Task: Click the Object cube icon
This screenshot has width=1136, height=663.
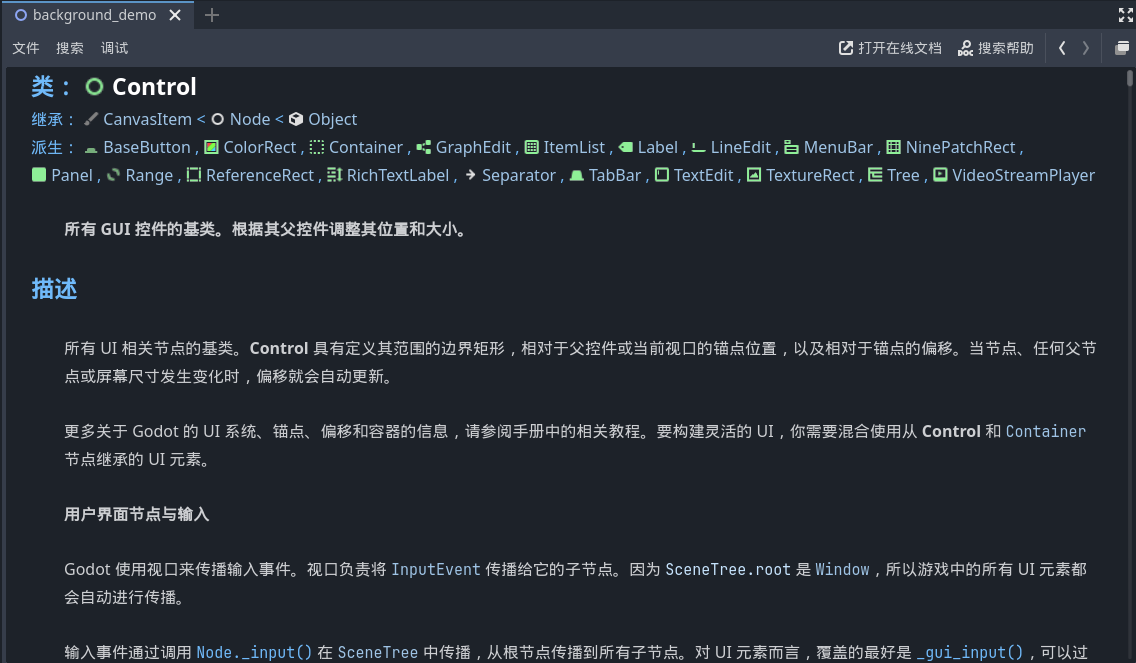Action: click(x=296, y=119)
